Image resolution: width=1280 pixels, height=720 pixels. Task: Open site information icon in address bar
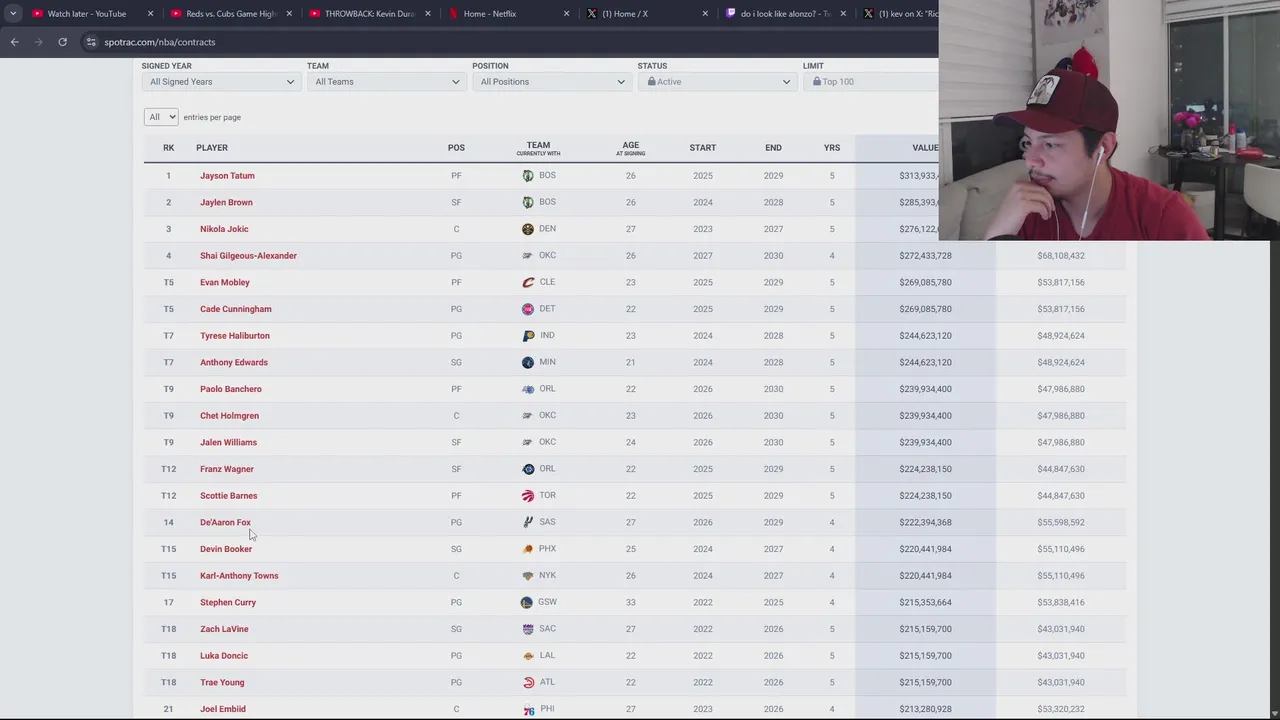pyautogui.click(x=91, y=42)
